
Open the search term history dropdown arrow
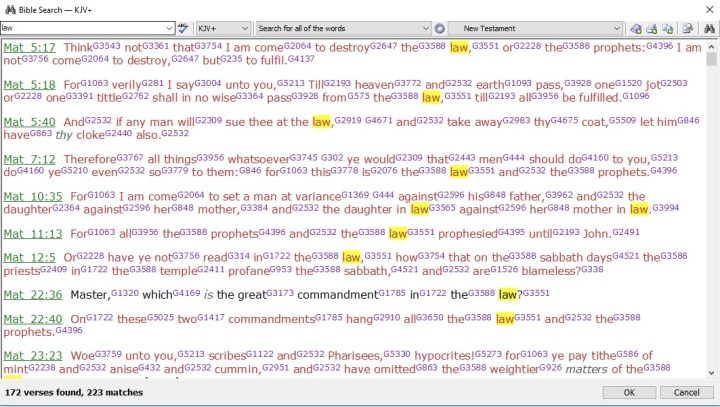point(168,28)
